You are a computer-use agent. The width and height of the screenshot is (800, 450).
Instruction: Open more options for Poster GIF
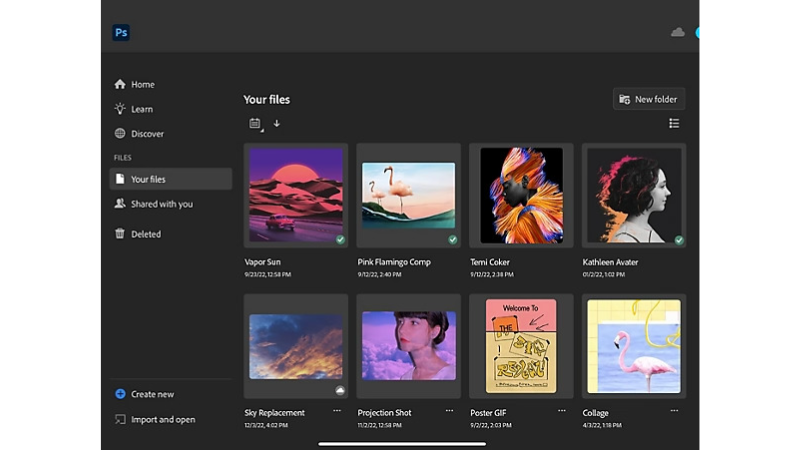point(562,410)
